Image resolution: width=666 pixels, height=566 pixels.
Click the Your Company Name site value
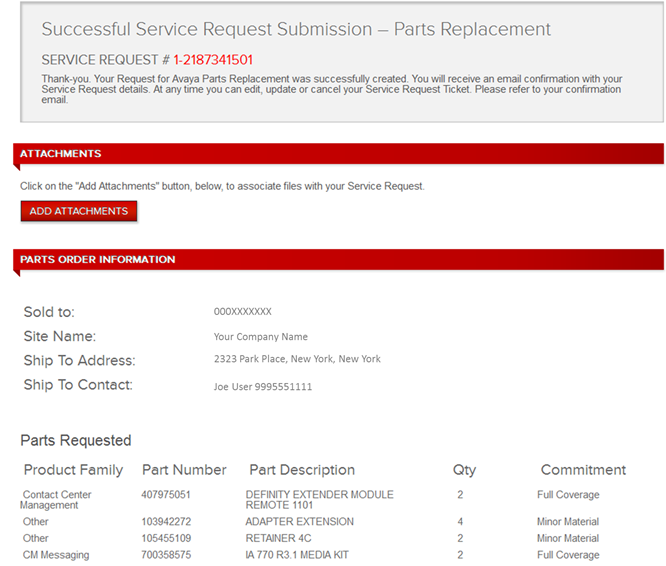click(x=260, y=337)
